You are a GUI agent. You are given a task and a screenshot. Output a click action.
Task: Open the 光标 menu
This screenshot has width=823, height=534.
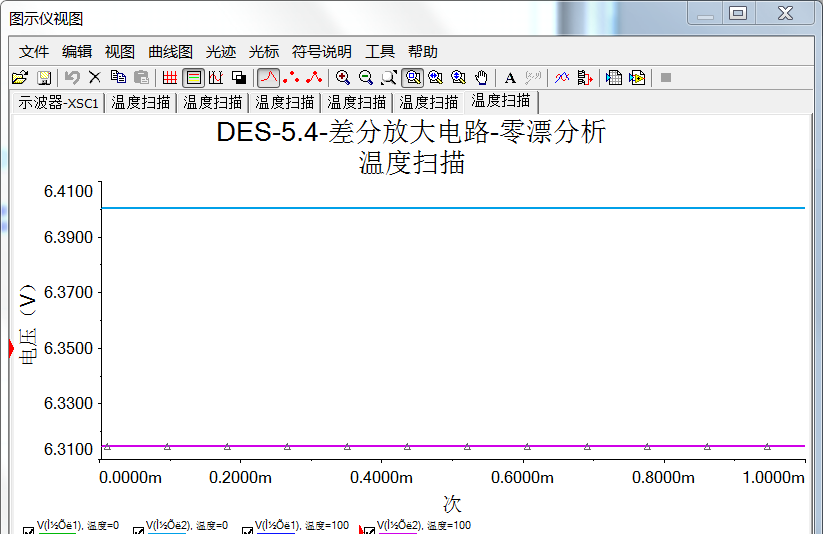pyautogui.click(x=263, y=51)
